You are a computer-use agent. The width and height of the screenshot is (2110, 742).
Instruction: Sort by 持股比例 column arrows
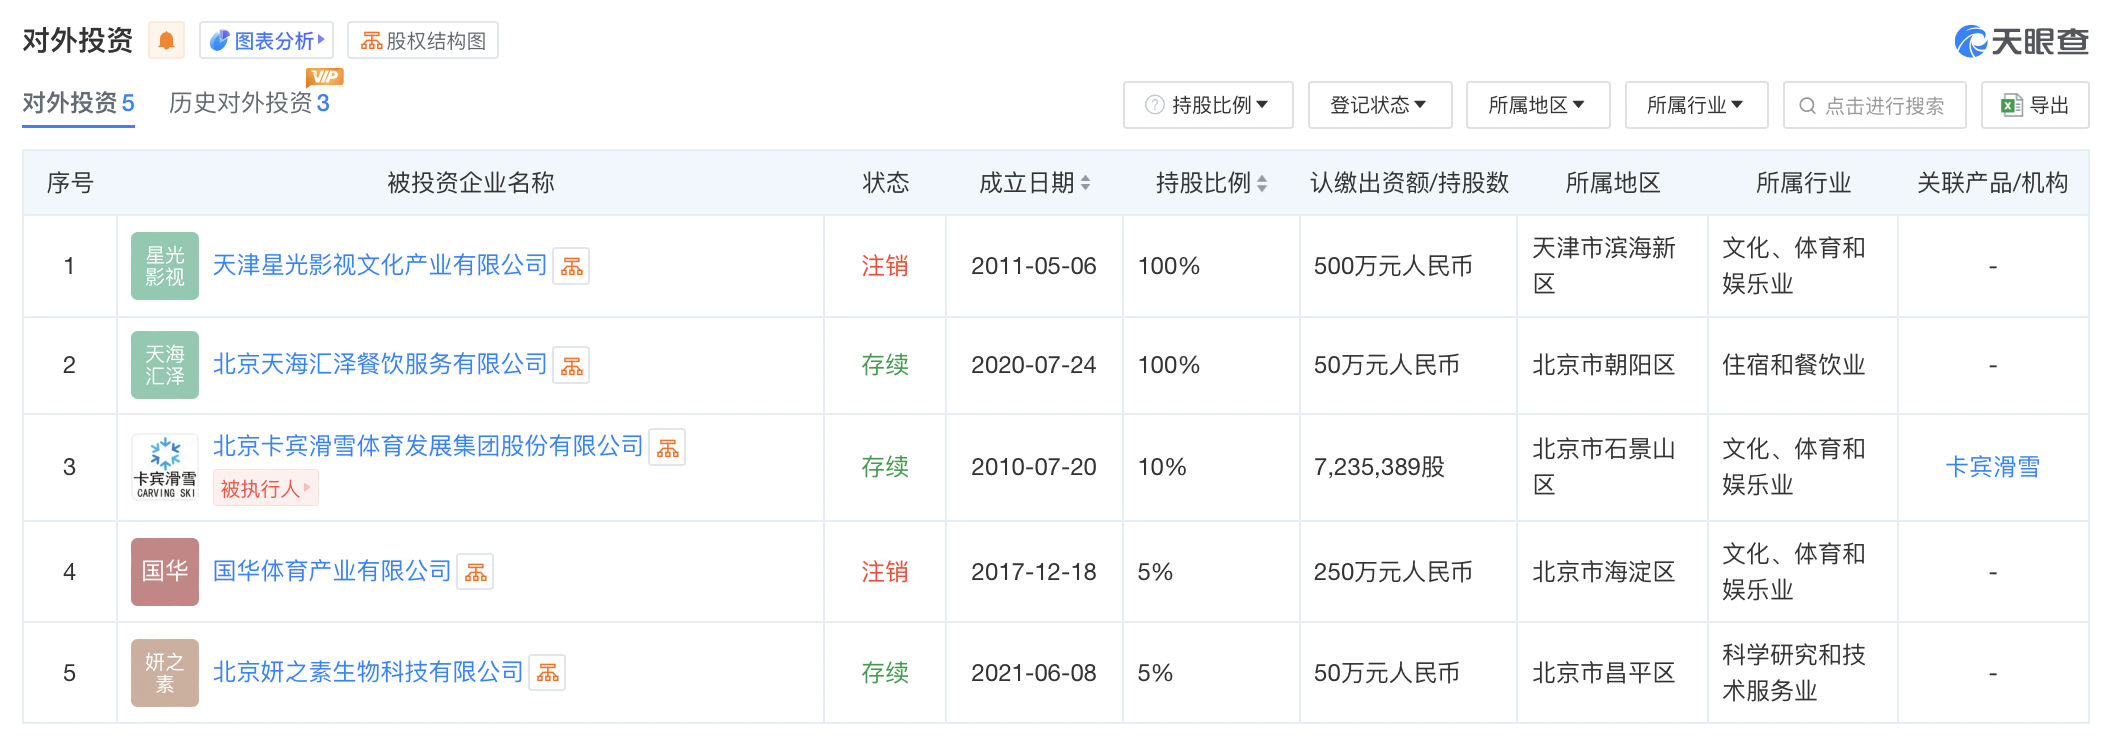(x=1262, y=183)
